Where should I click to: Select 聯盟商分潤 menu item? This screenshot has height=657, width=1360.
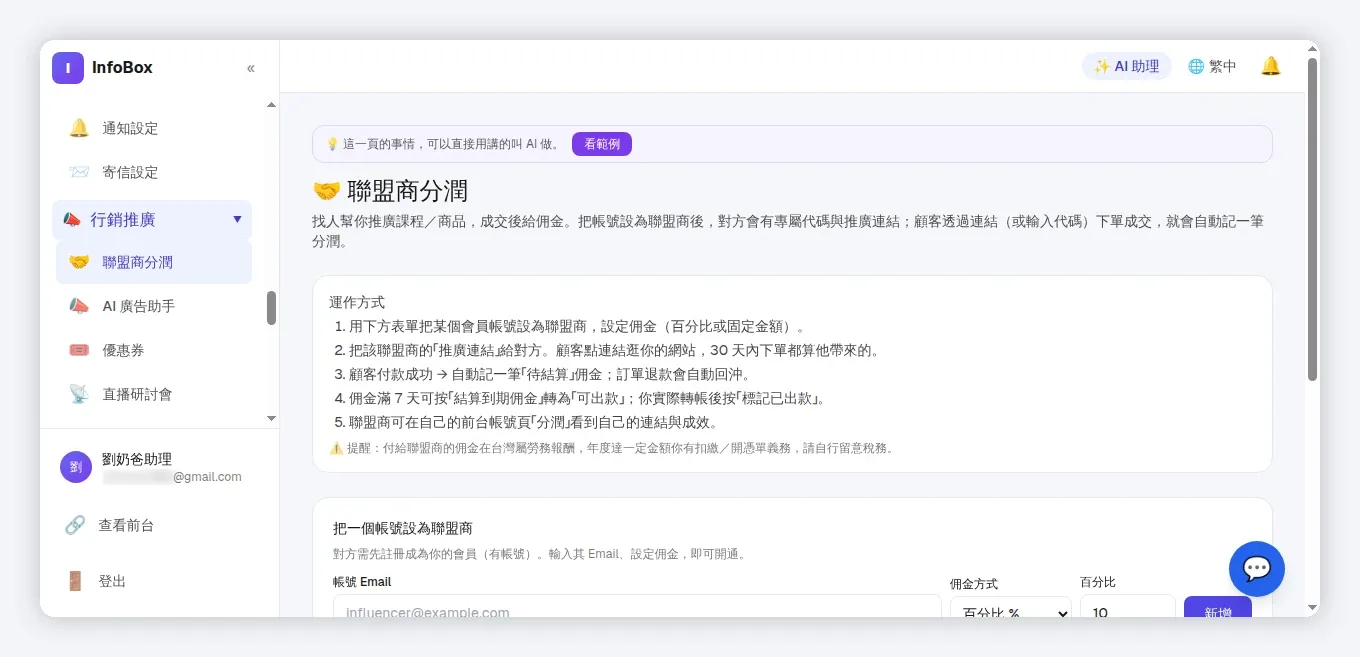(x=154, y=262)
